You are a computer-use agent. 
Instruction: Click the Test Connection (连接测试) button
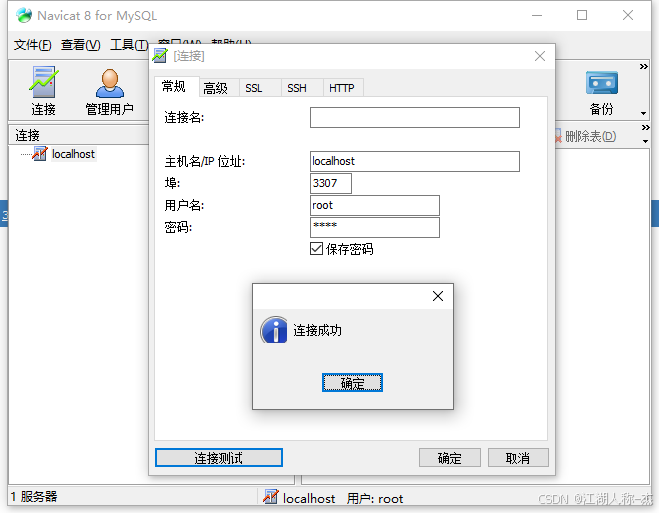(x=219, y=458)
